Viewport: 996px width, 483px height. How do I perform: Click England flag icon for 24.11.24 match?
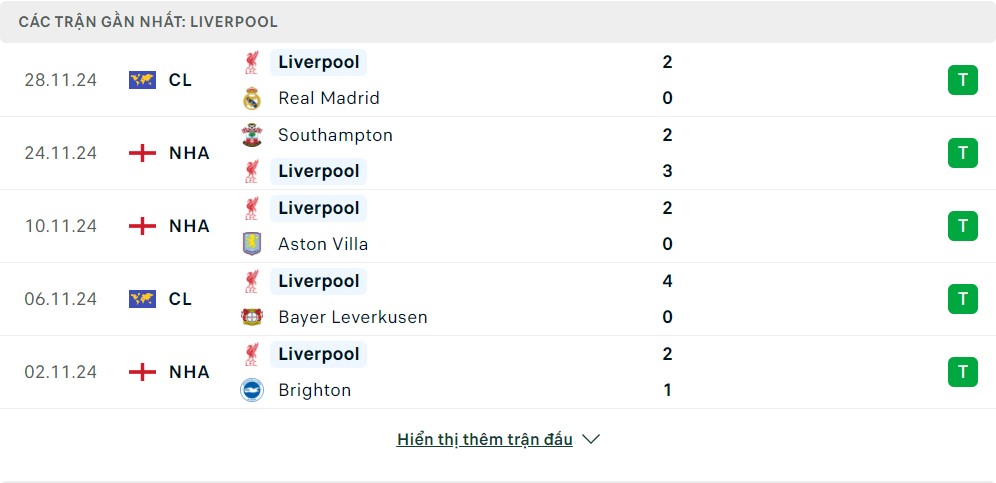click(143, 153)
